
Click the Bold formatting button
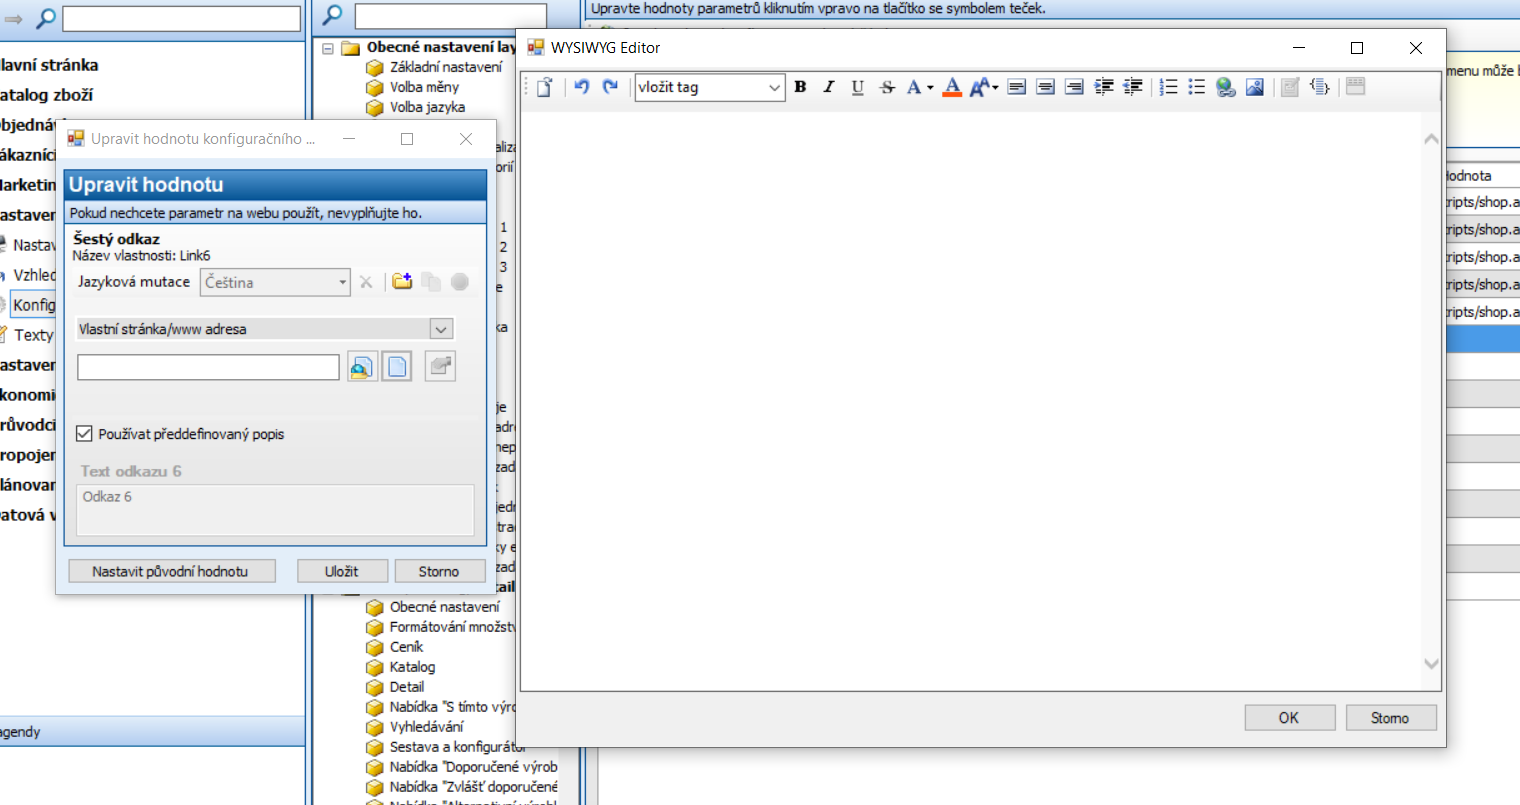pyautogui.click(x=800, y=87)
